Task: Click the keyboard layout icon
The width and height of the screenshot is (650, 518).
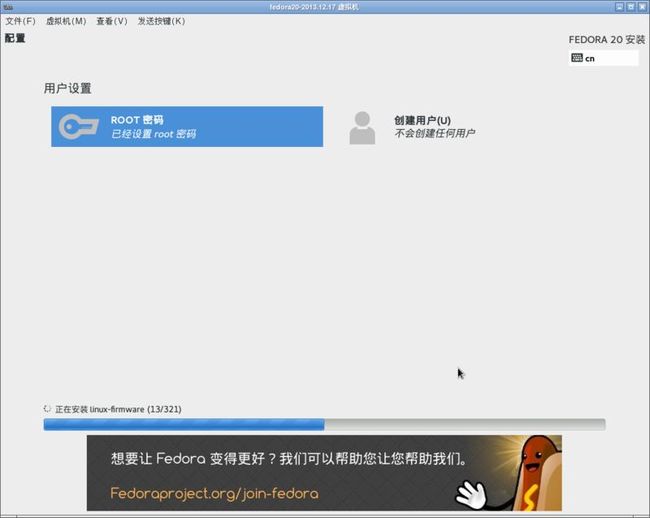Action: click(x=577, y=58)
